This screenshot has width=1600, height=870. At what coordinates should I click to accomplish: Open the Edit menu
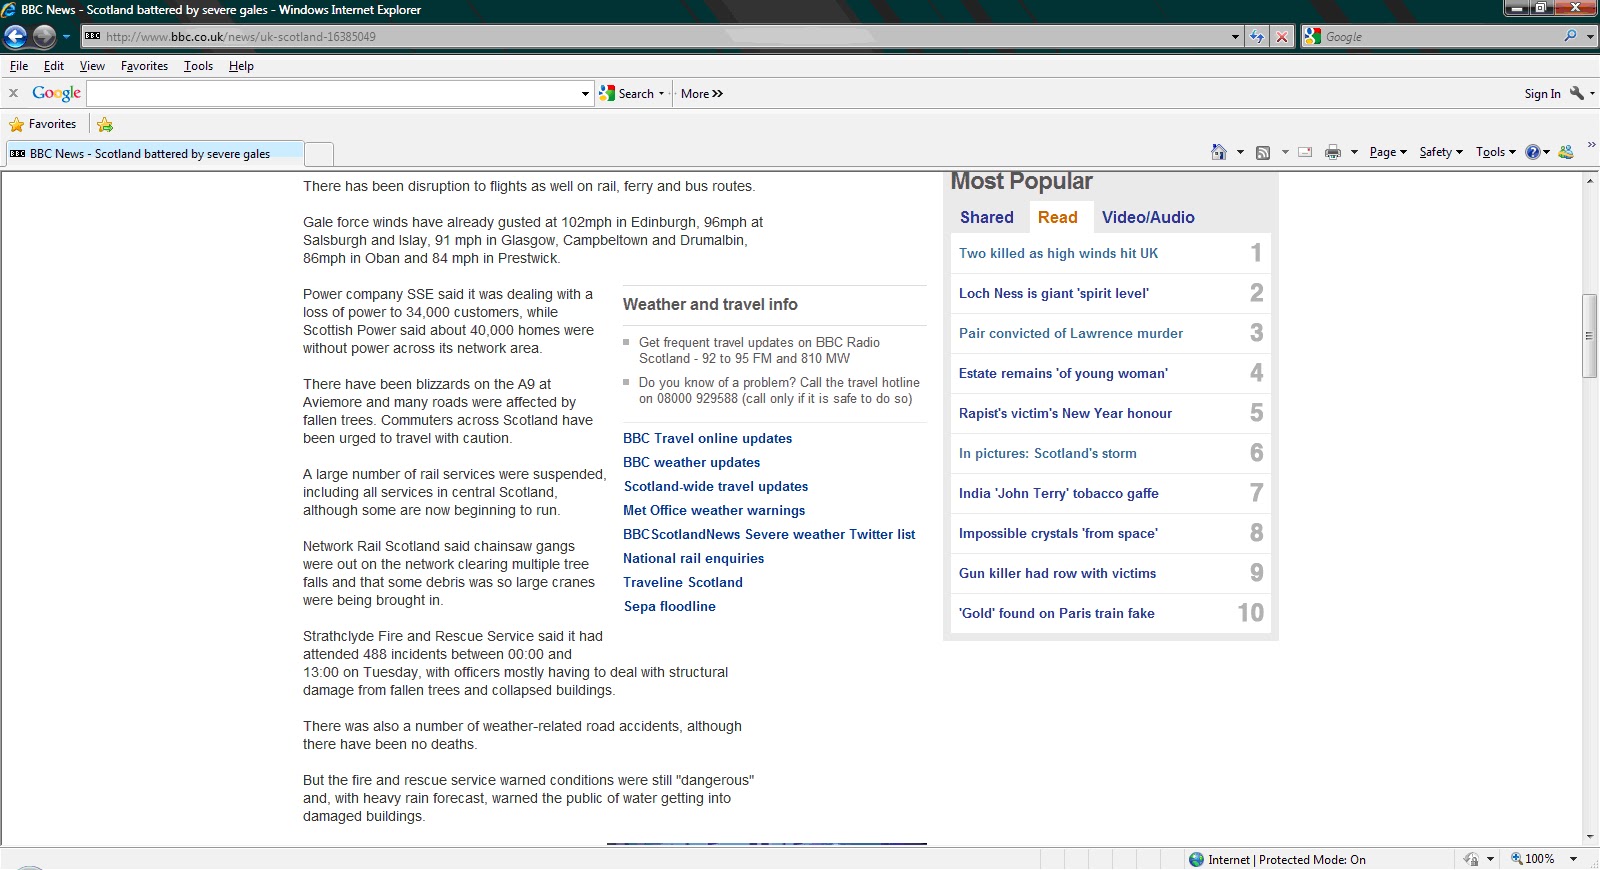[x=54, y=66]
